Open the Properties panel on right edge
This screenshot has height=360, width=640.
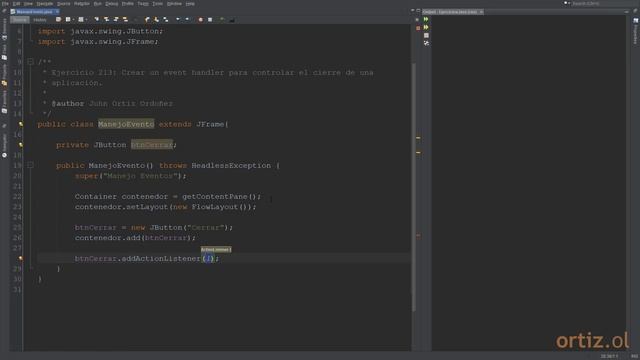636,31
